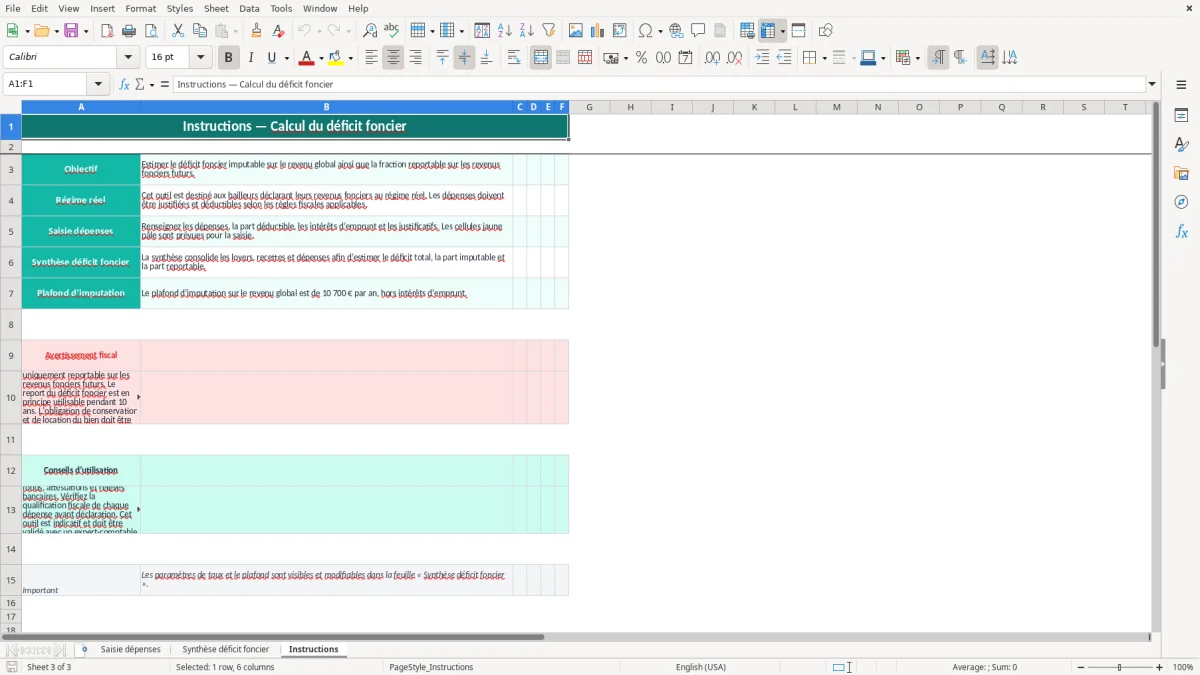The height and width of the screenshot is (675, 1200).
Task: Open the Data menu
Action: coord(249,8)
